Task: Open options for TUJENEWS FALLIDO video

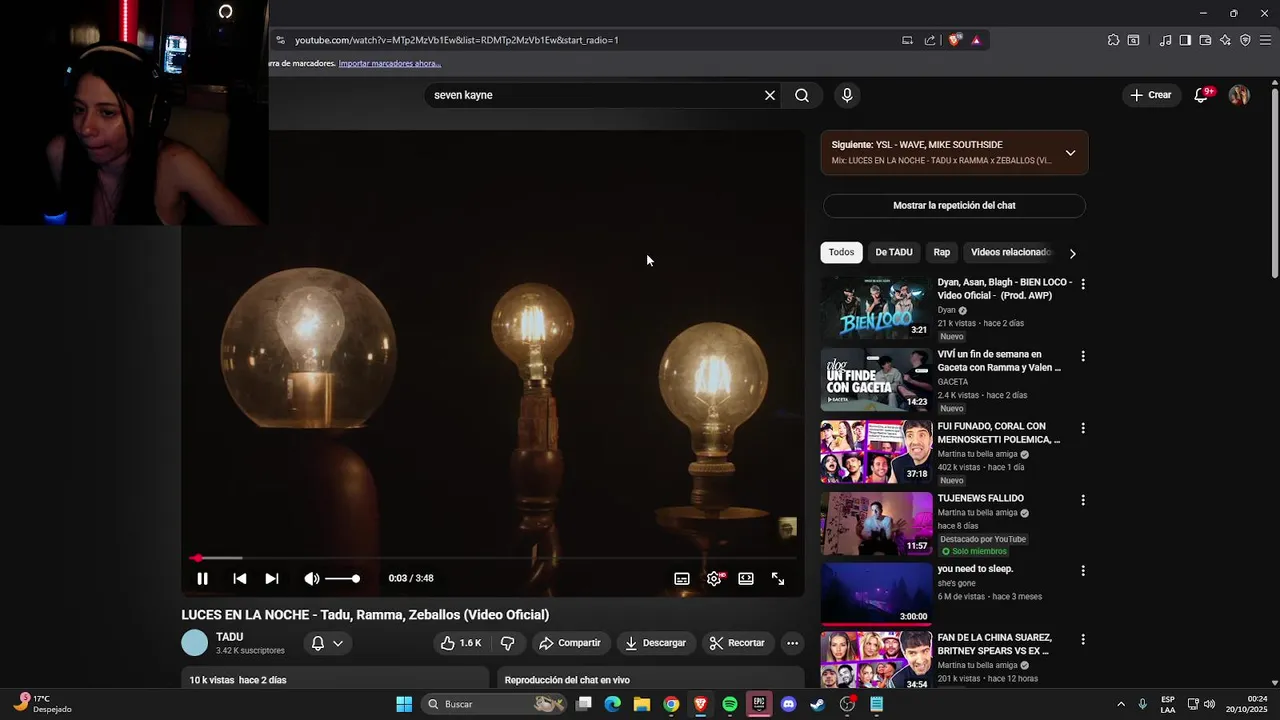Action: [x=1083, y=500]
